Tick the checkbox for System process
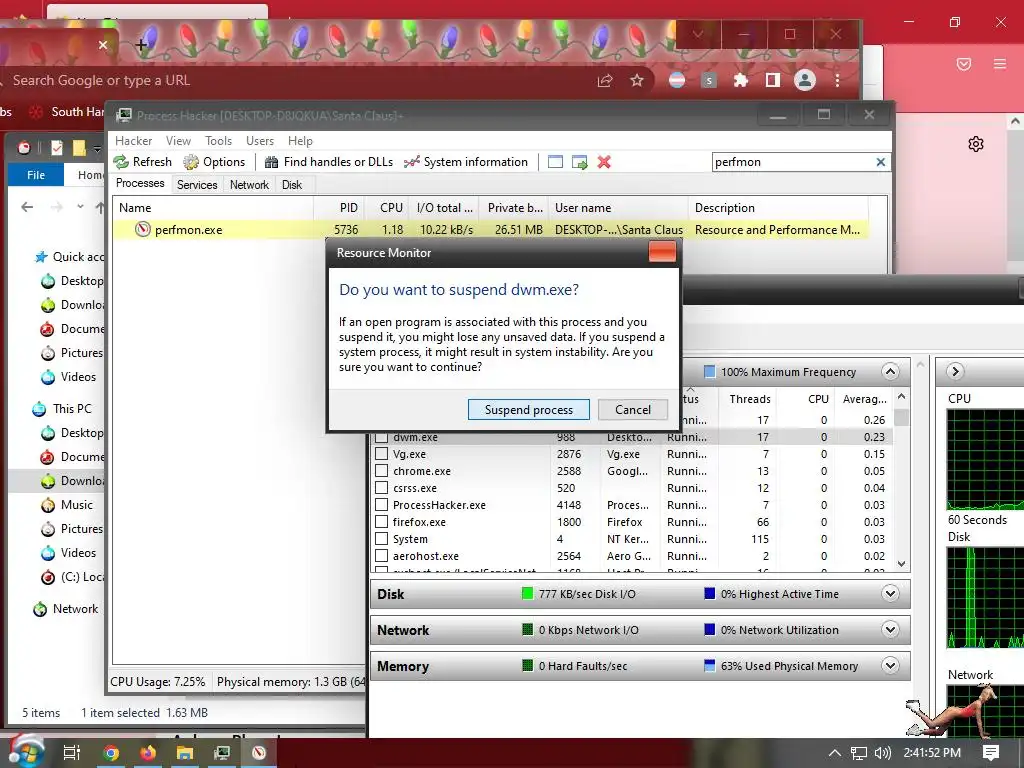Screen dimensions: 1024x768 pos(381,539)
